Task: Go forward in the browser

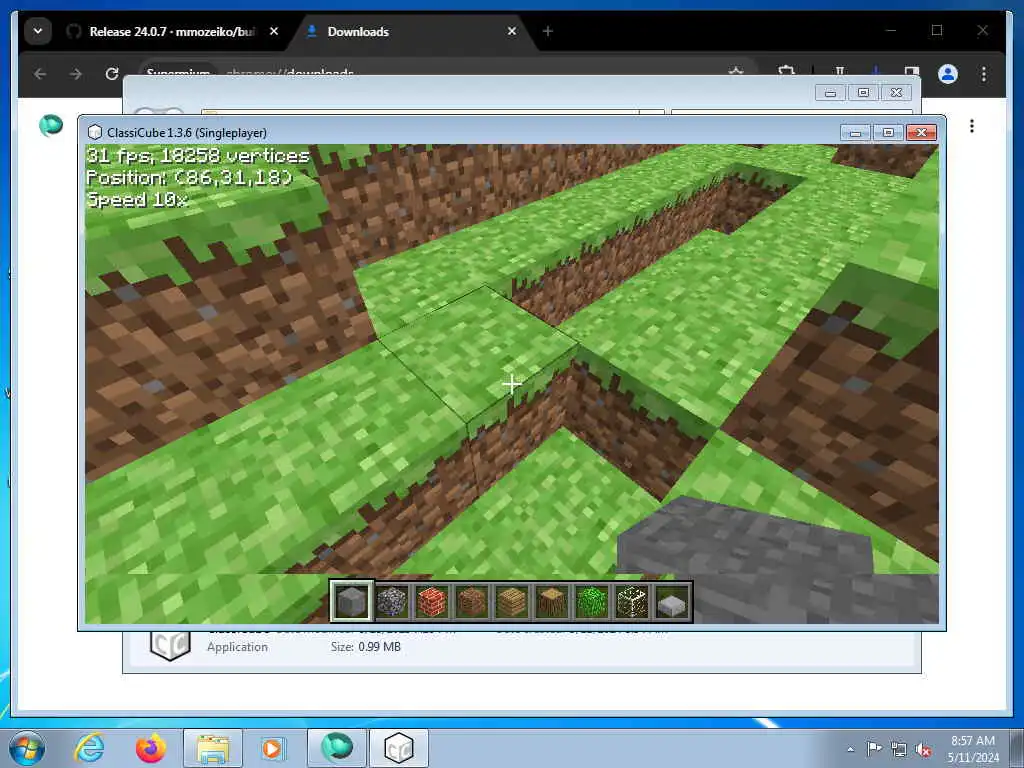Action: (76, 74)
